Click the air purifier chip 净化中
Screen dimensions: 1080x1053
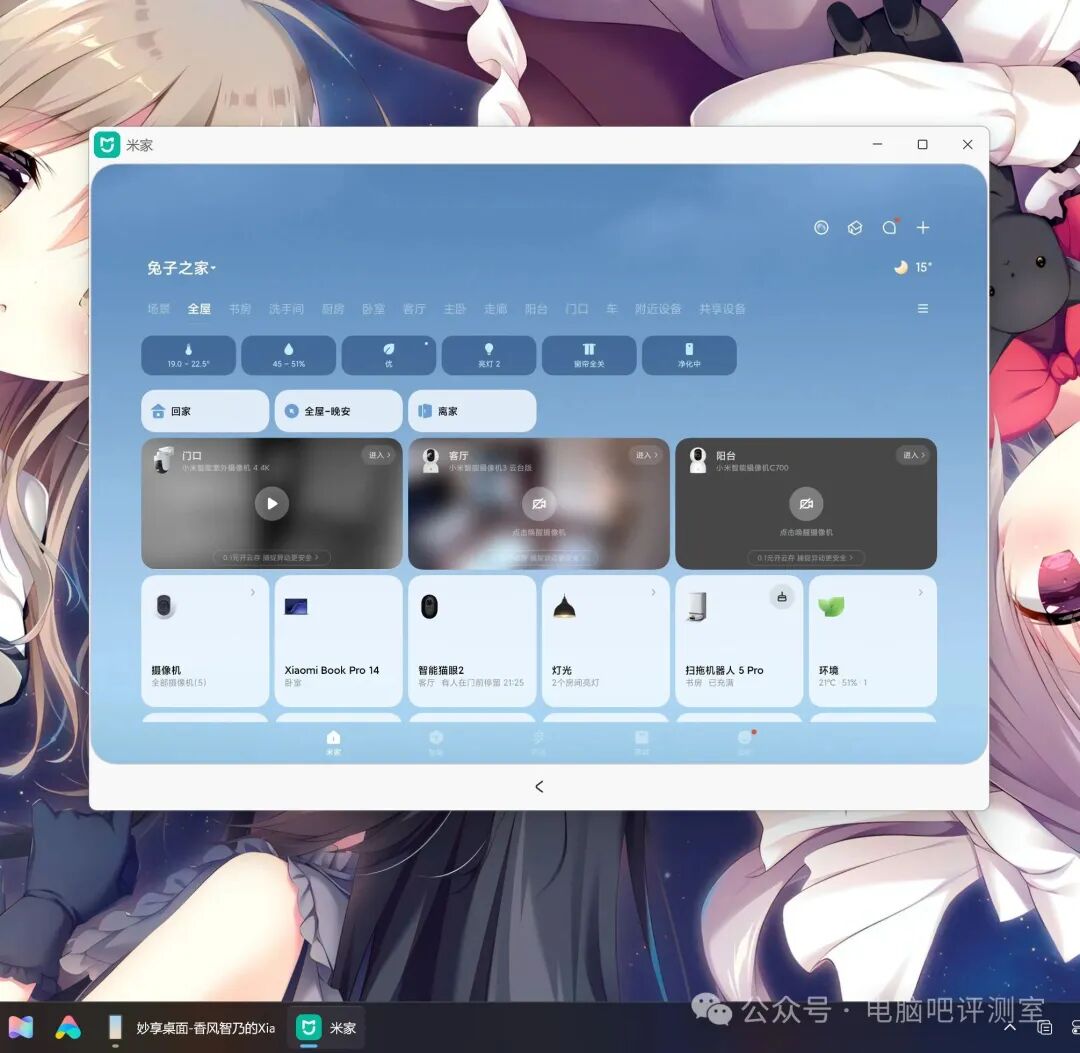(x=689, y=355)
